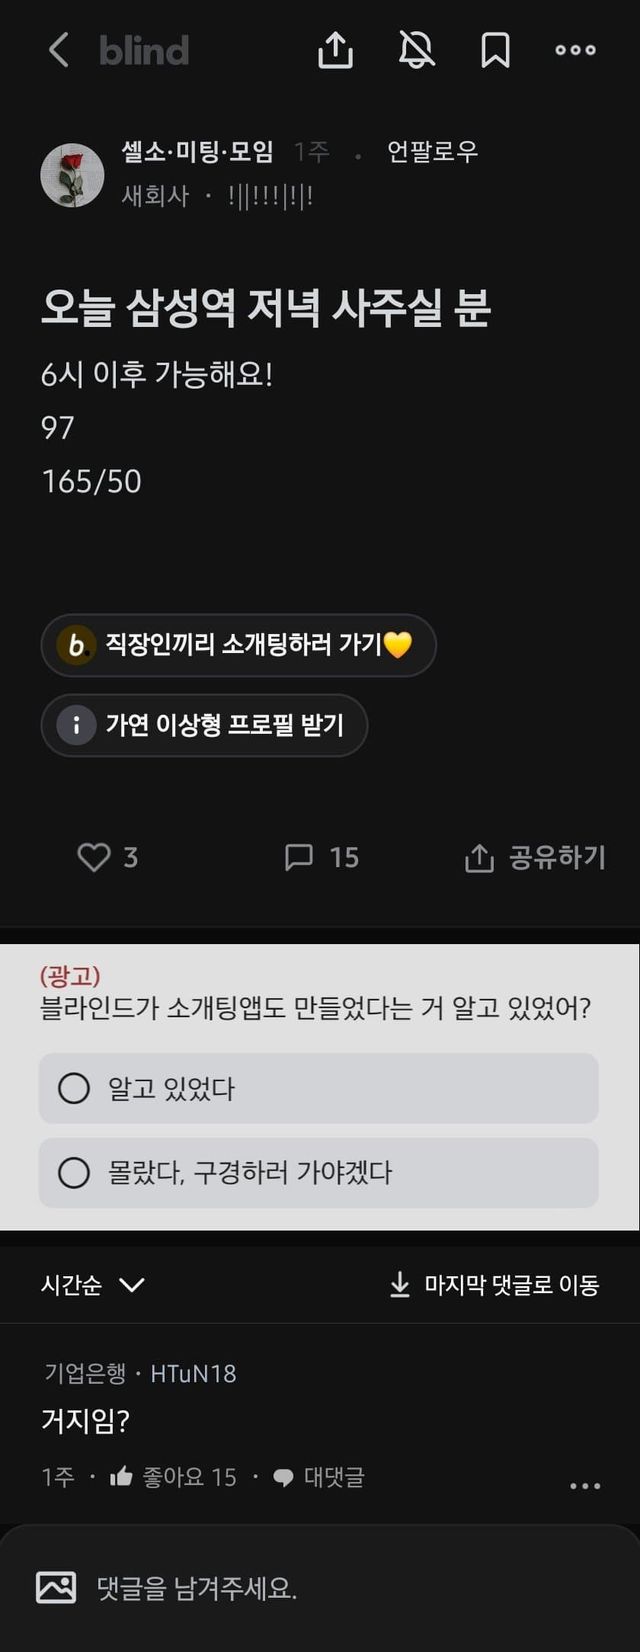The width and height of the screenshot is (640, 1652).
Task: Focus the 댓글을 남겨주세요 input field
Action: (340, 1588)
